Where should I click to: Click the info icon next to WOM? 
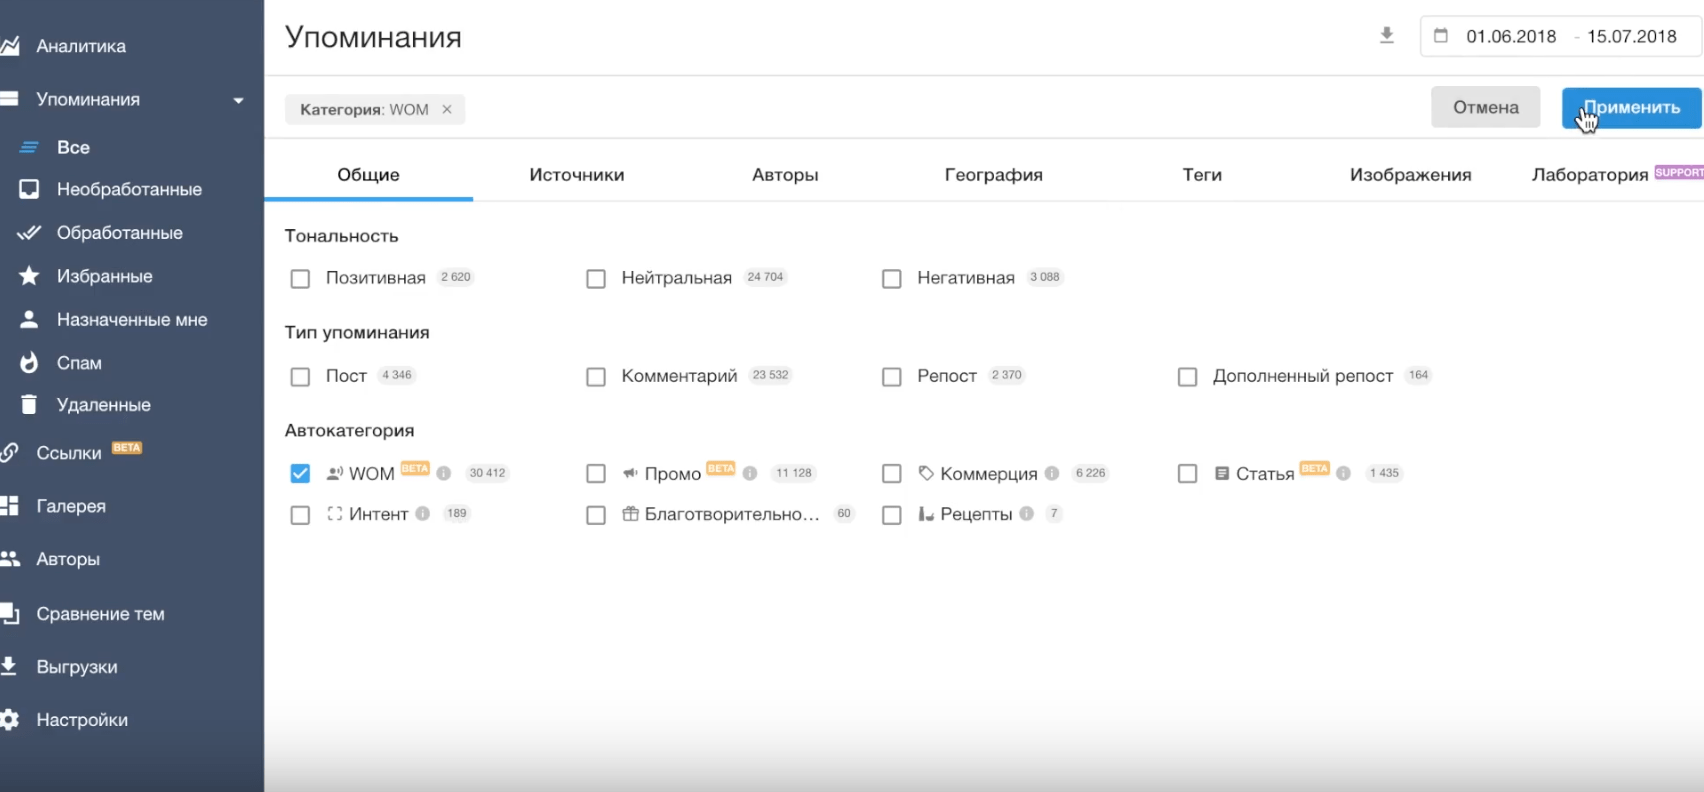[x=444, y=473]
